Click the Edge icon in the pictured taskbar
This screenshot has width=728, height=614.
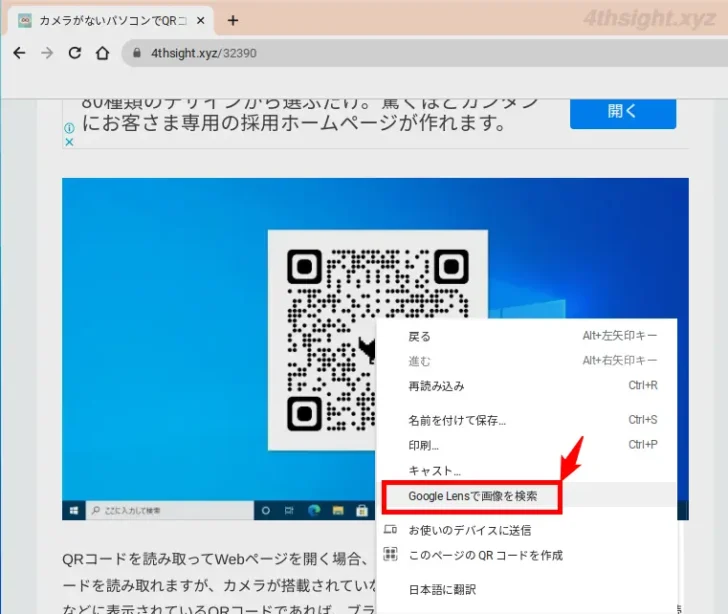click(x=314, y=510)
